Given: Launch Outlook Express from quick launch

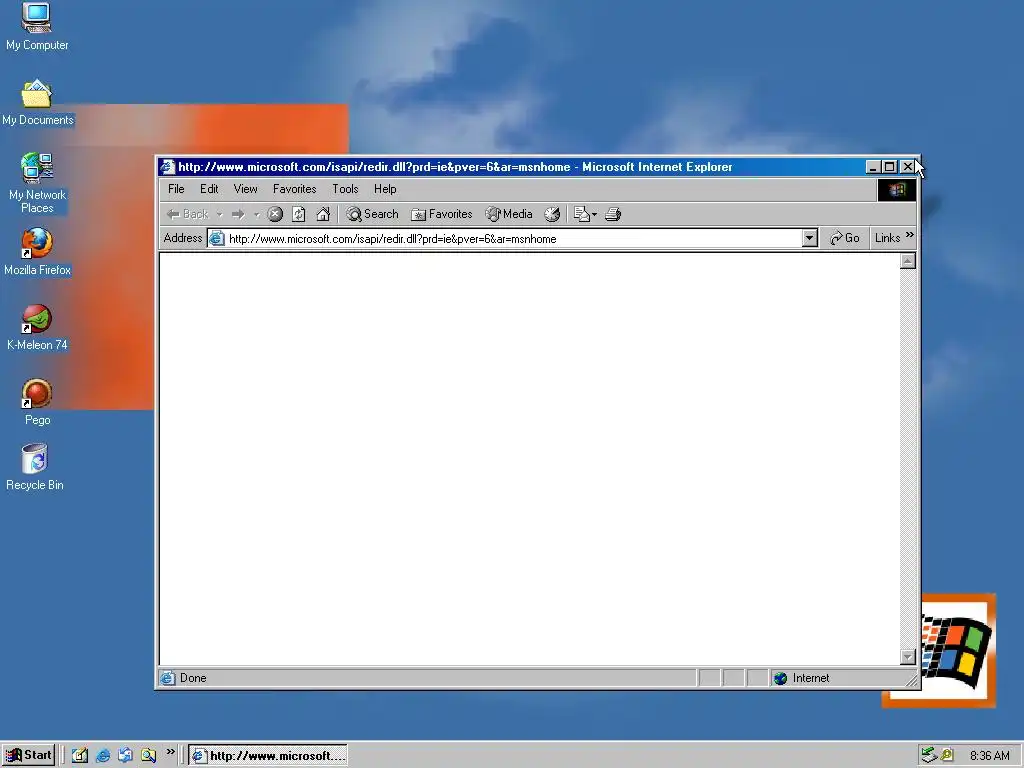Looking at the screenshot, I should (x=125, y=756).
